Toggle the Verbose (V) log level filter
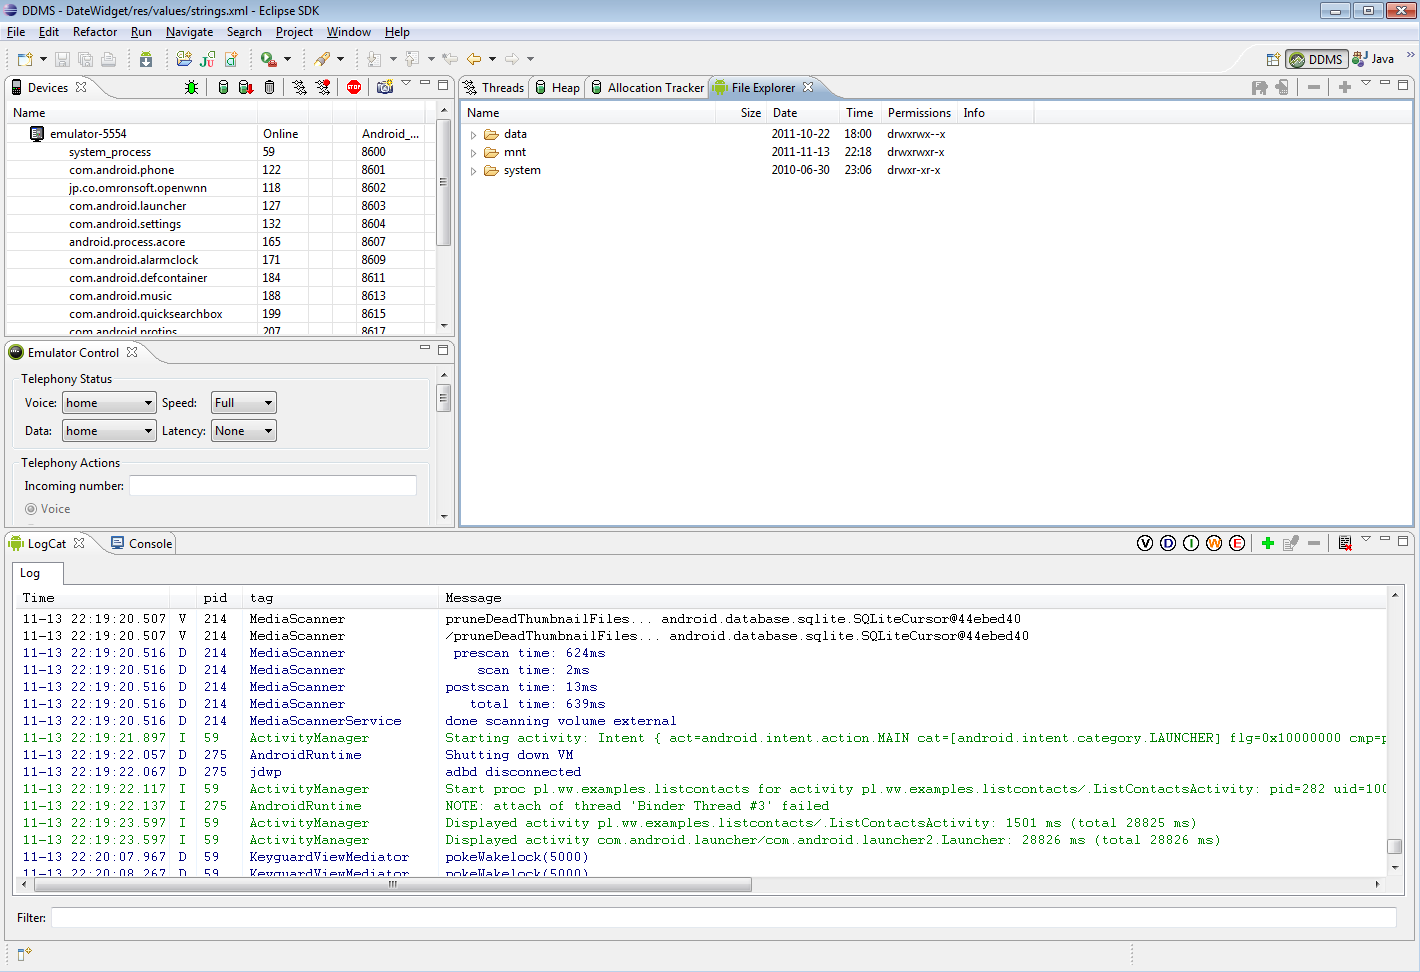 click(1145, 543)
